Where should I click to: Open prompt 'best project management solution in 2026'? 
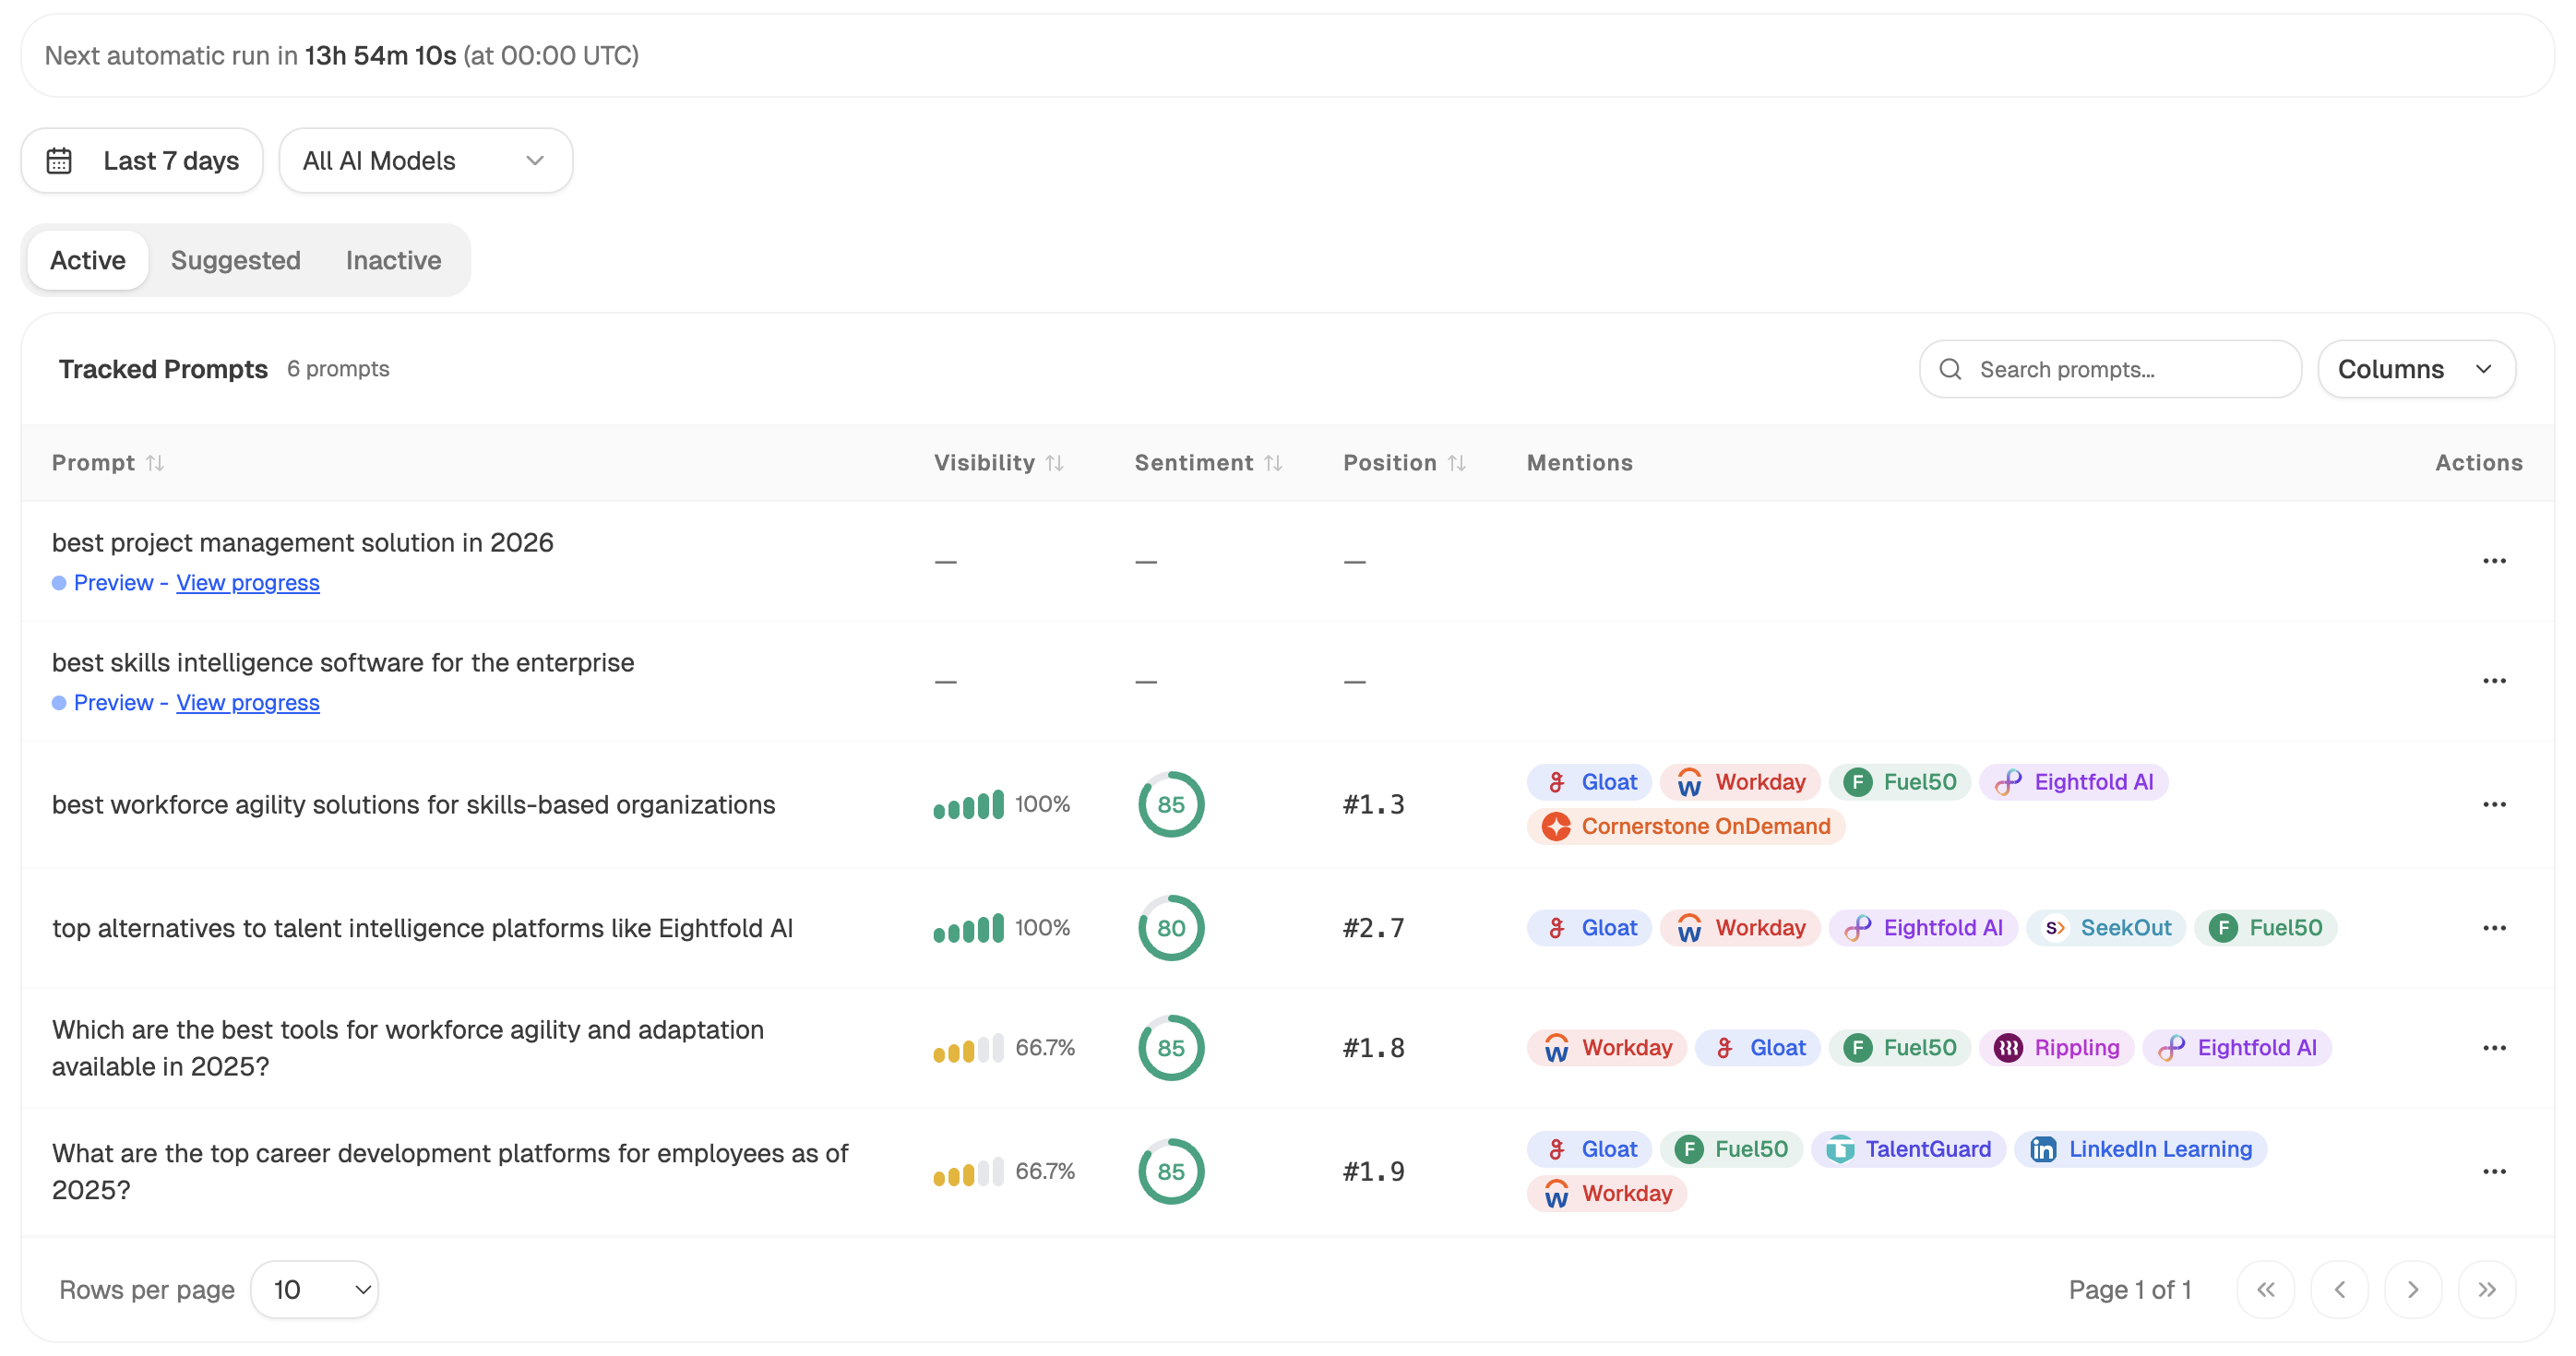point(302,543)
